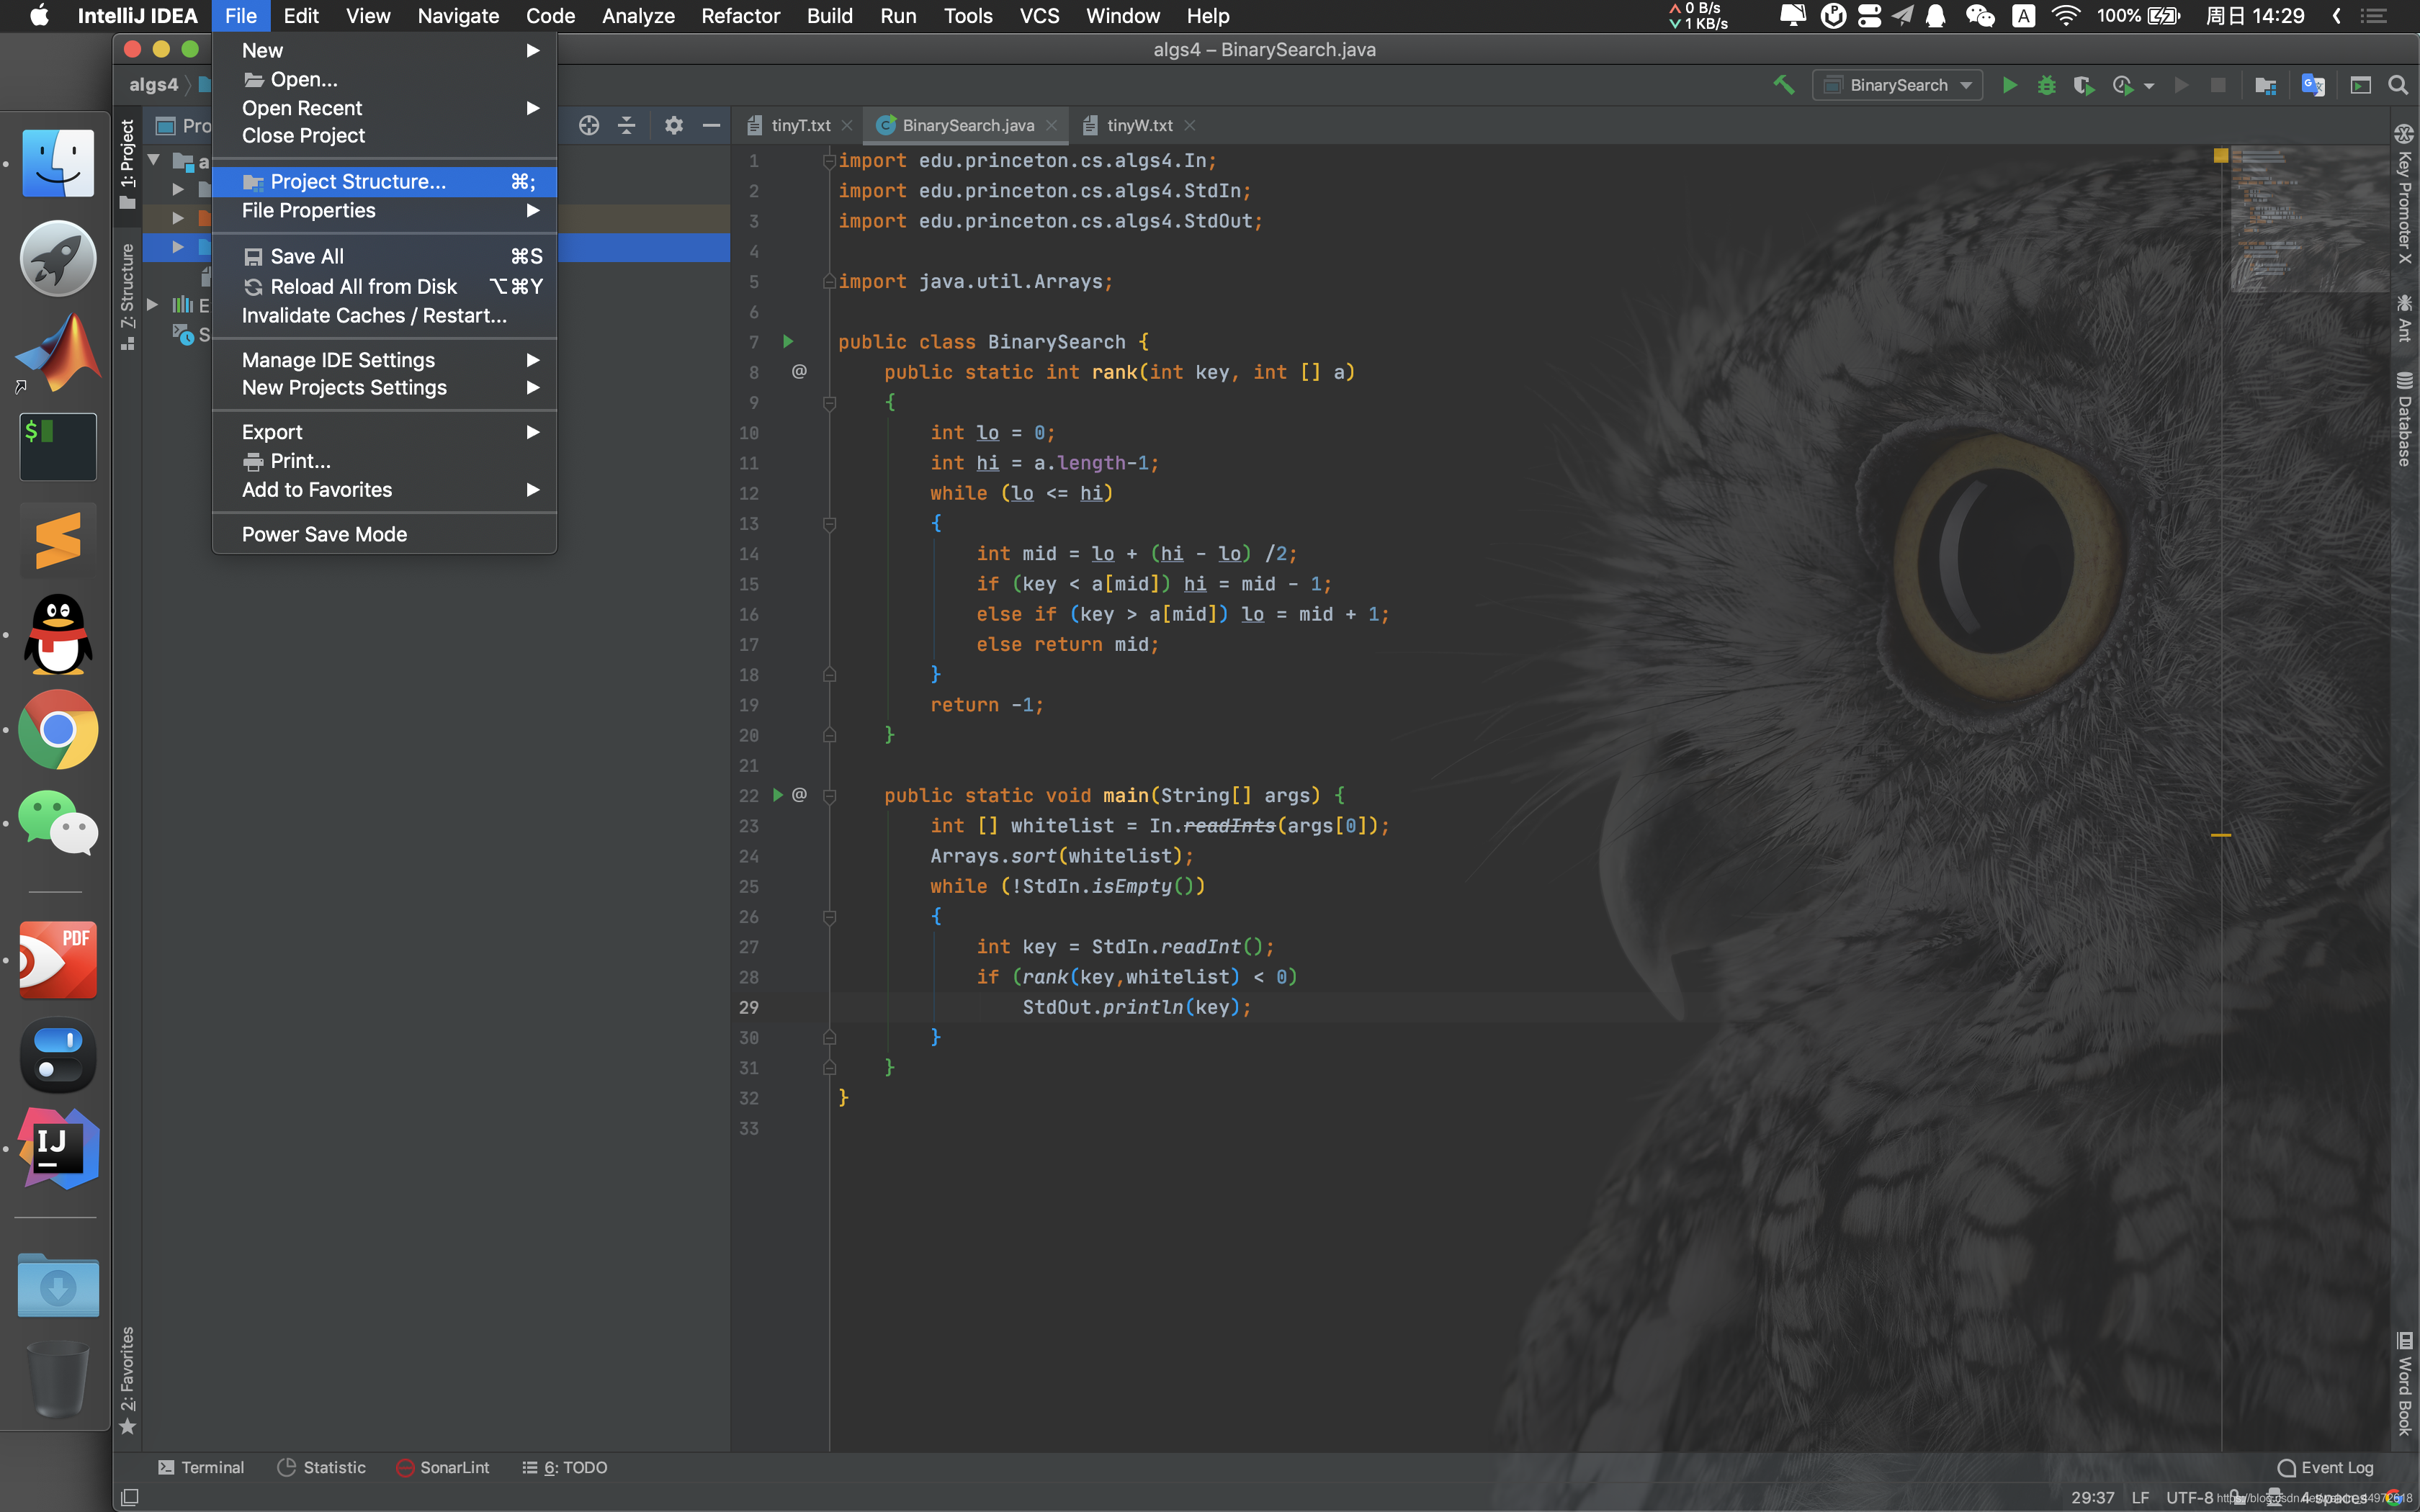The image size is (2420, 1512).
Task: Open the profiler run icon
Action: [x=2124, y=85]
